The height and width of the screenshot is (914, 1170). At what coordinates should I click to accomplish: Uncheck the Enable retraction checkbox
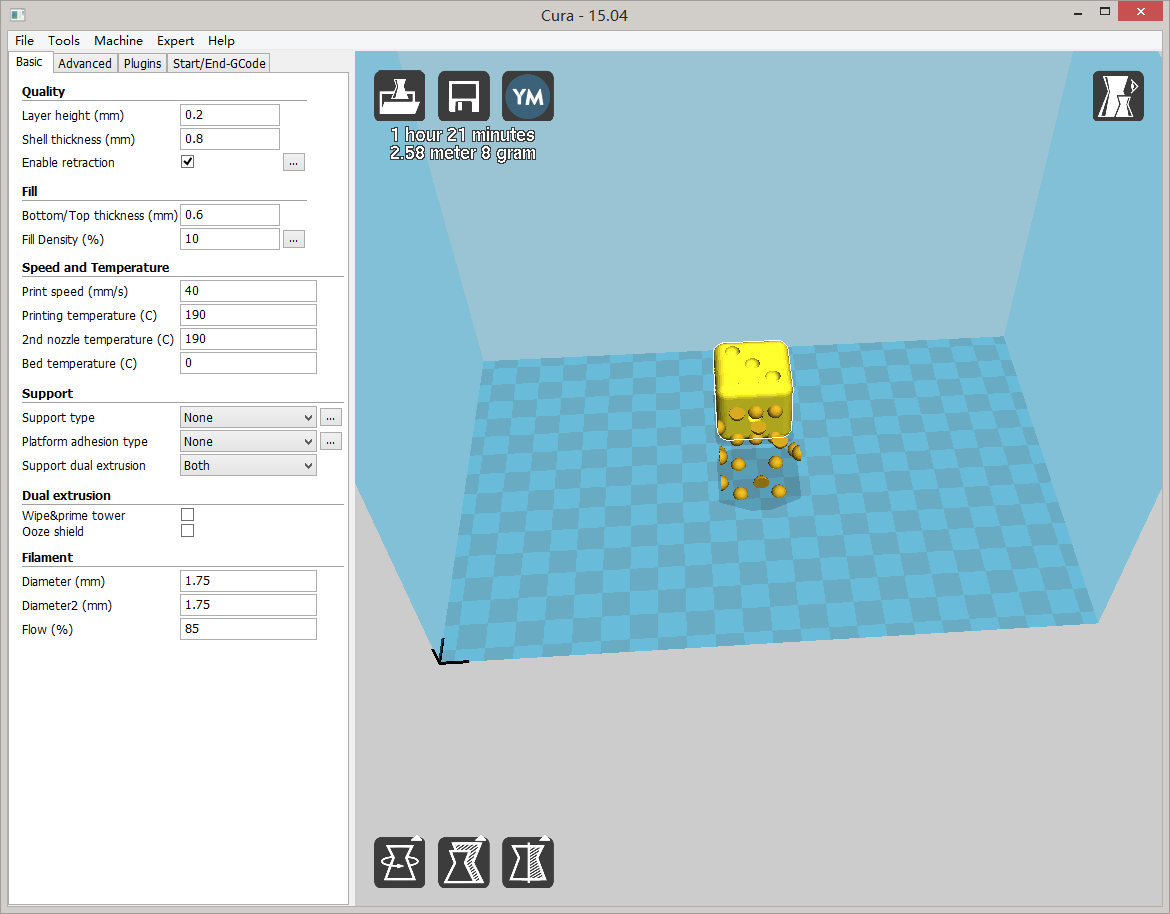coord(187,160)
